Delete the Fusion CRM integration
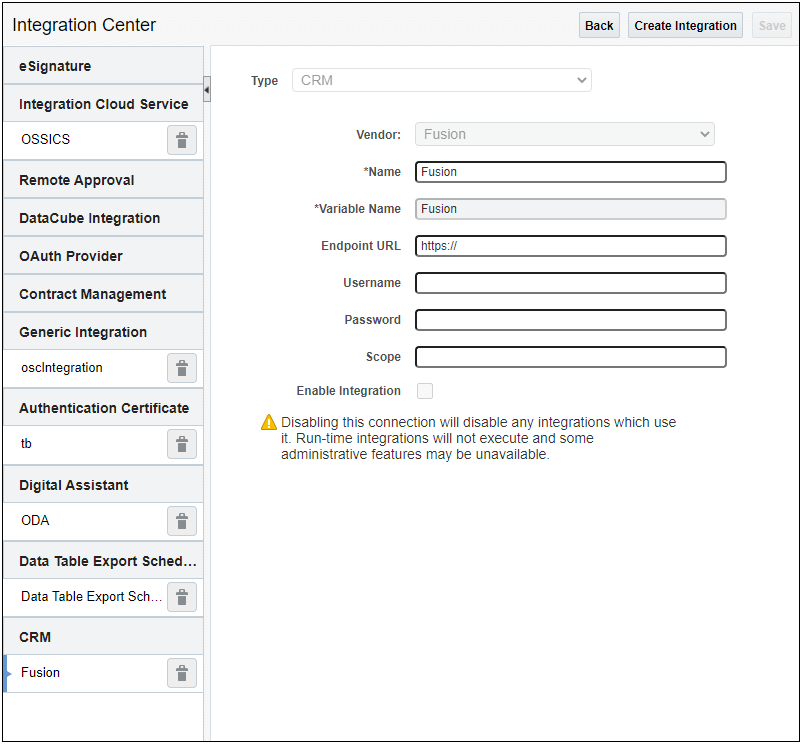802x744 pixels. (x=181, y=674)
